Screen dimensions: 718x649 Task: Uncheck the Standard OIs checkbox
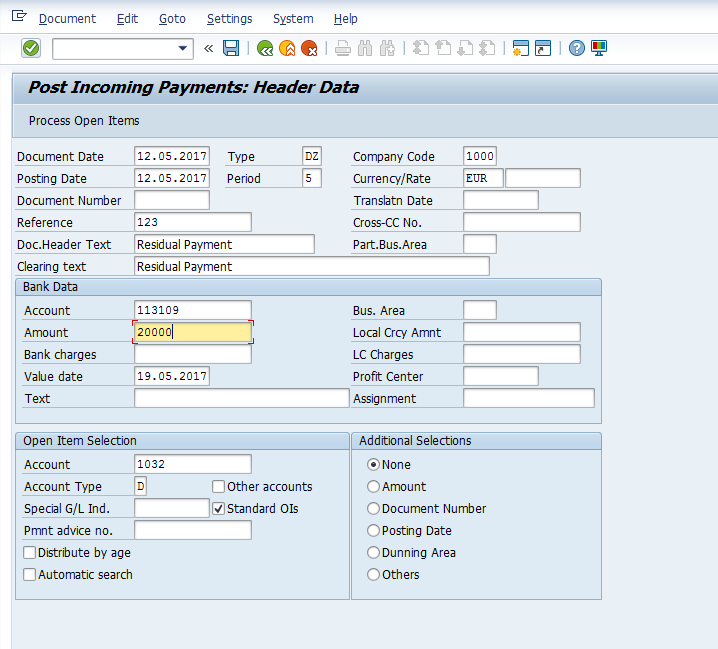(x=219, y=509)
